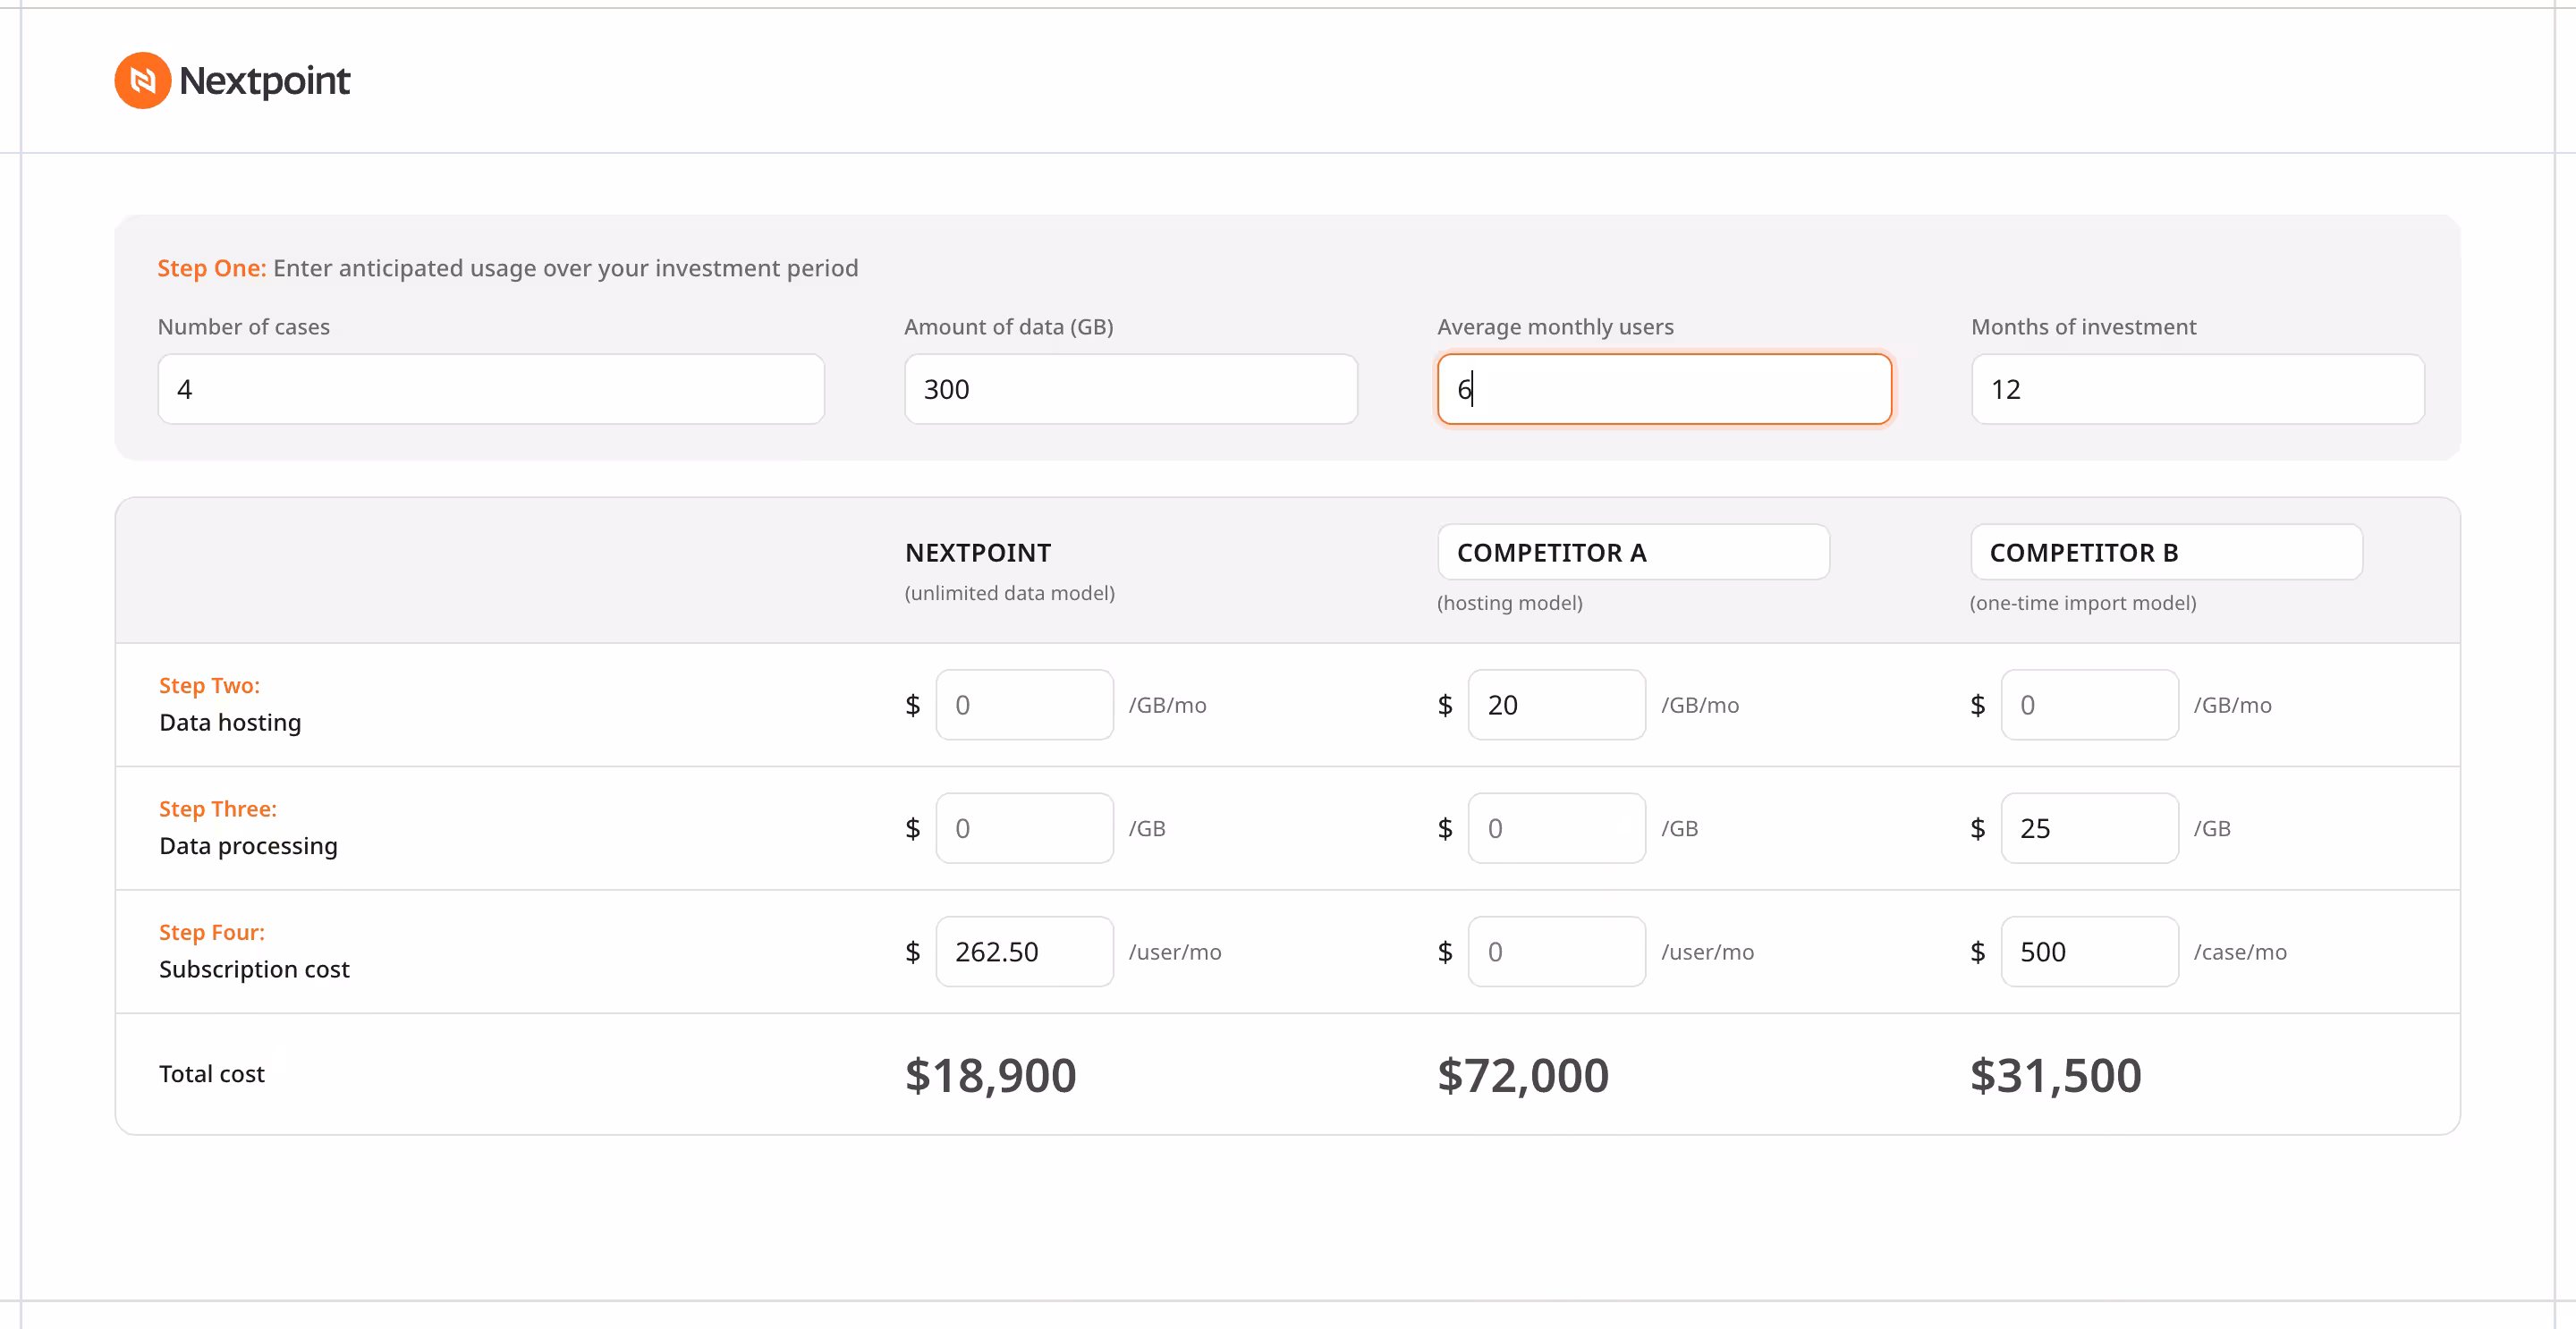Click Competitor B subscription field with 500
Screen dimensions: 2576x1329
(x=2089, y=951)
